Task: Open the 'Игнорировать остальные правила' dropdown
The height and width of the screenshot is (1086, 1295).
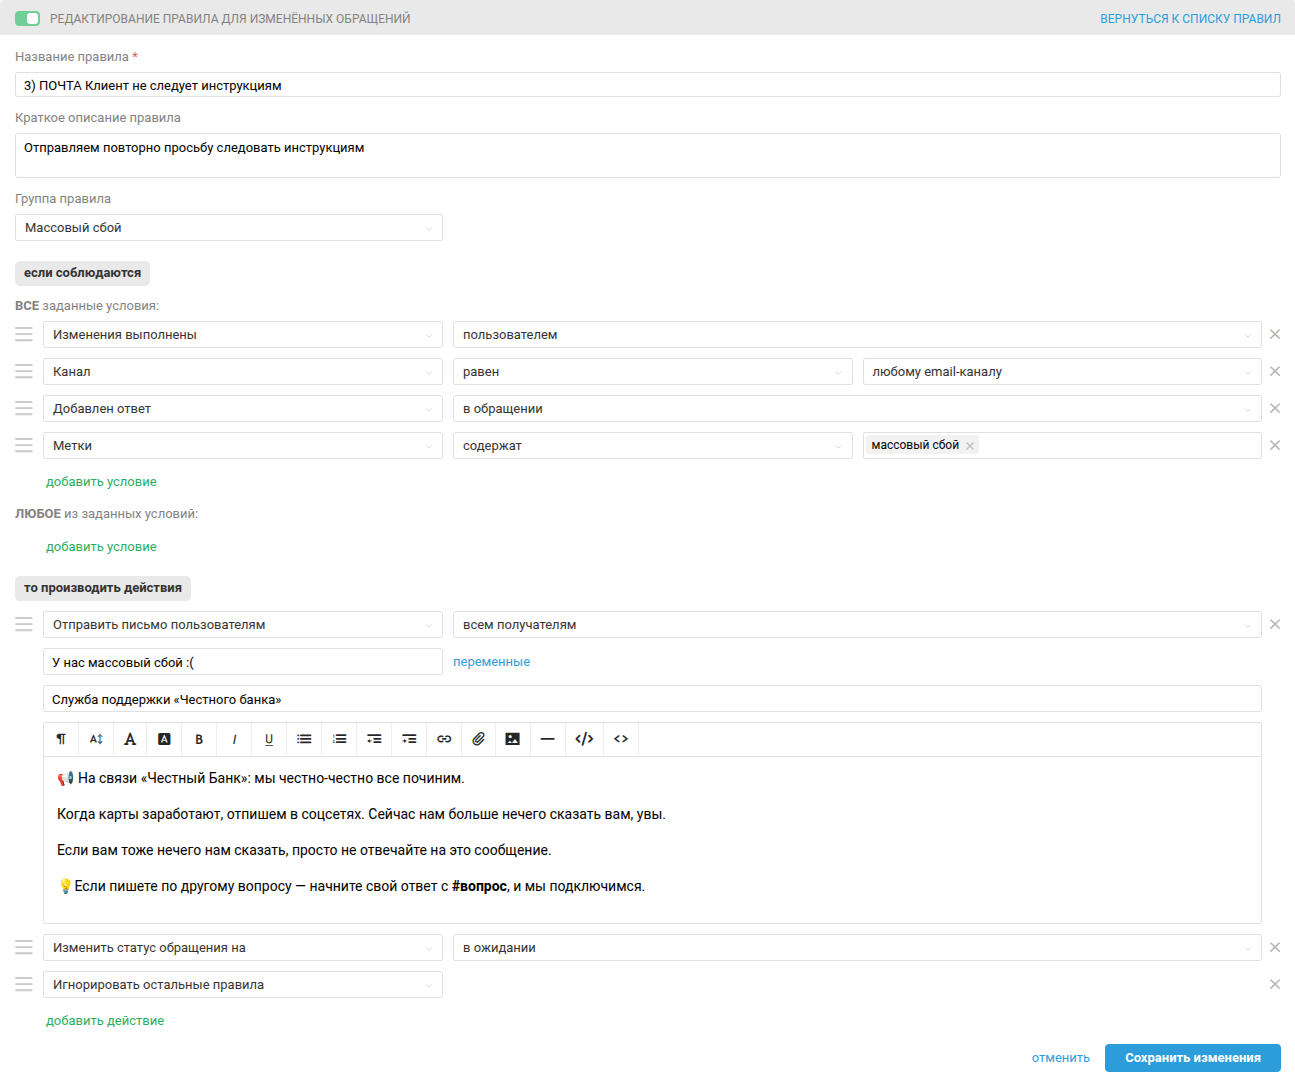Action: (x=243, y=985)
